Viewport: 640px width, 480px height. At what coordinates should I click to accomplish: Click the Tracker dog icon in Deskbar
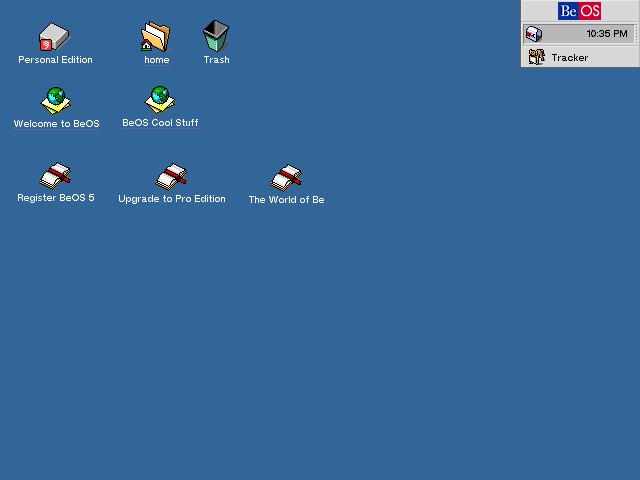point(536,57)
